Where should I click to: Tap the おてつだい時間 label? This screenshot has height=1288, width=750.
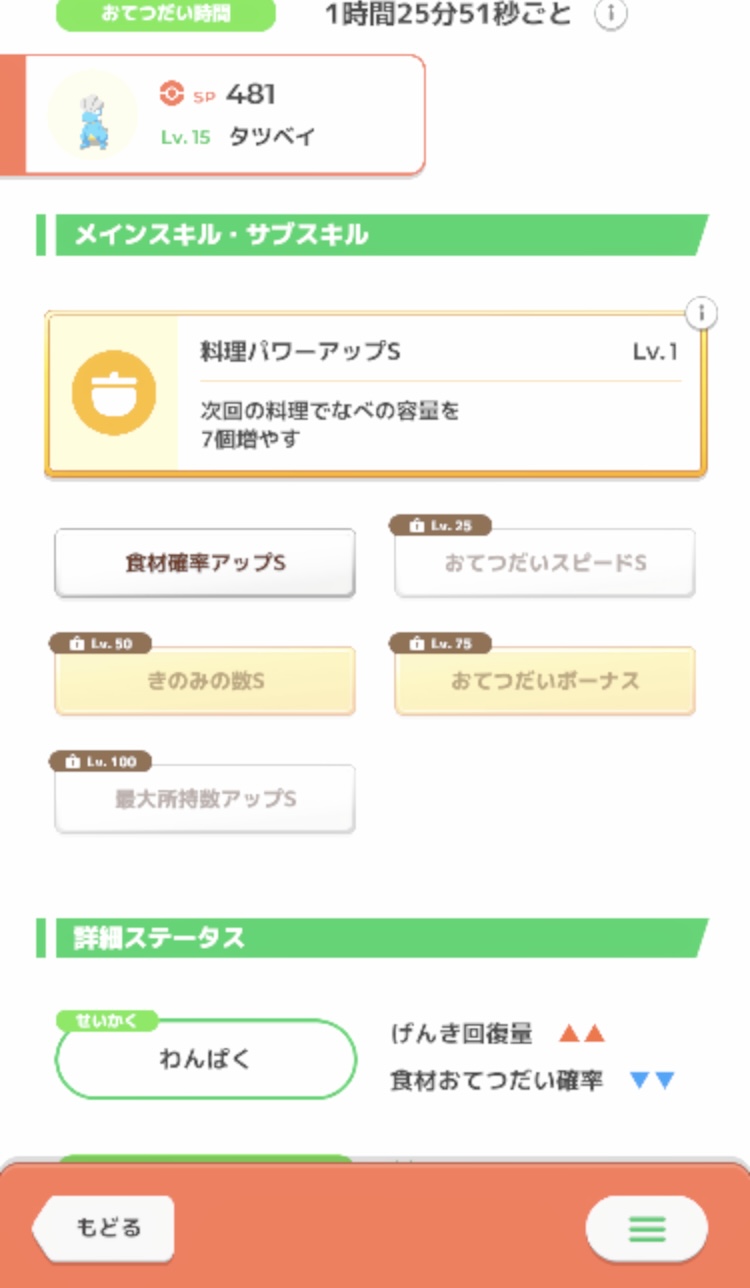pyautogui.click(x=165, y=15)
